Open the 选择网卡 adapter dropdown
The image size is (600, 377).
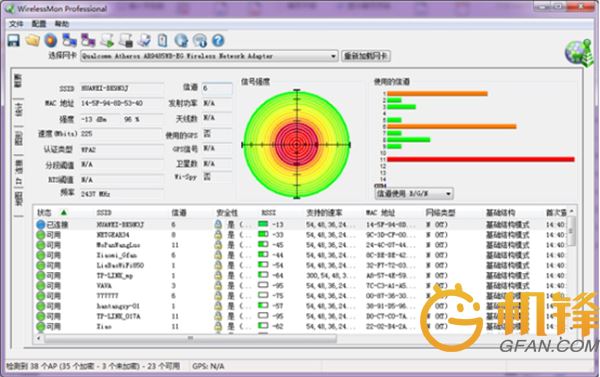209,56
